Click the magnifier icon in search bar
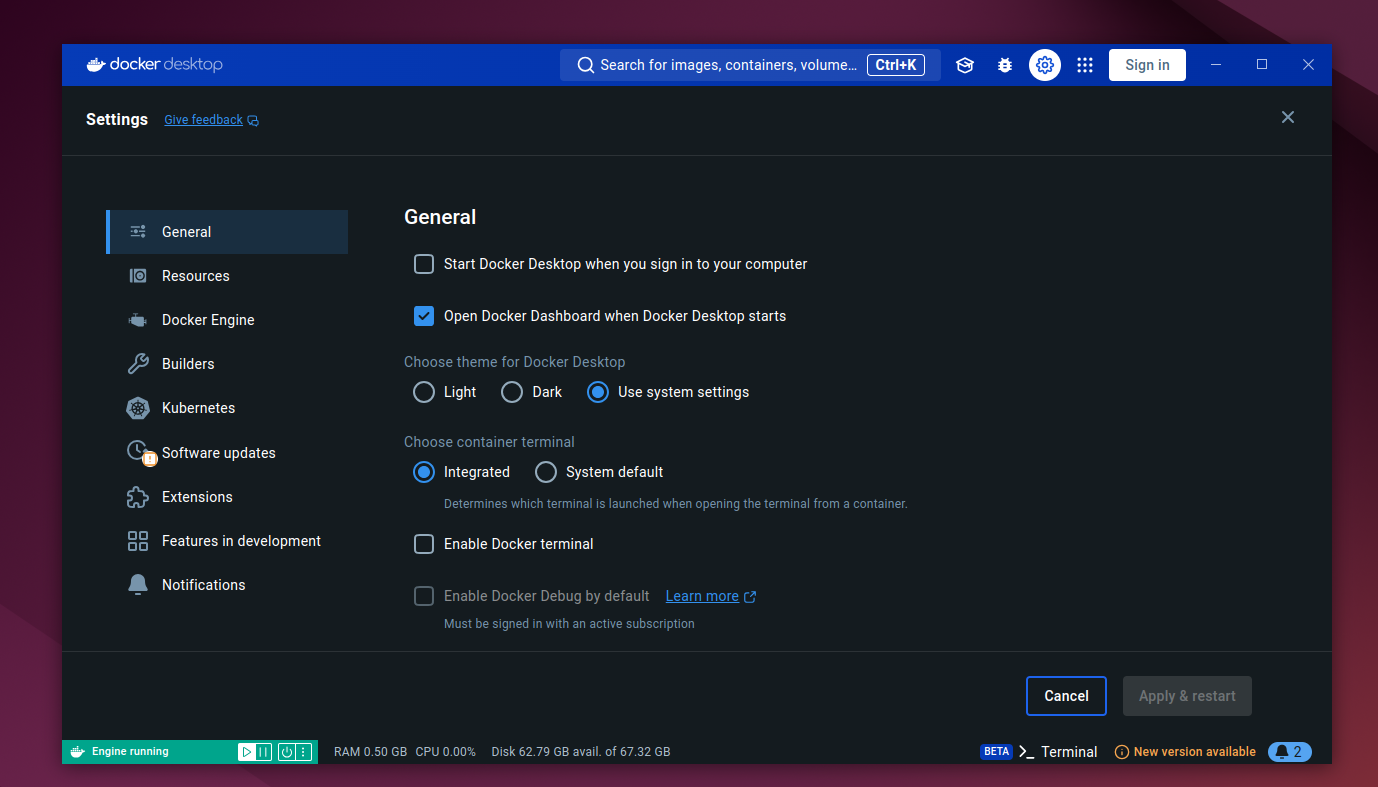Screen dimensions: 1378x787 point(586,65)
